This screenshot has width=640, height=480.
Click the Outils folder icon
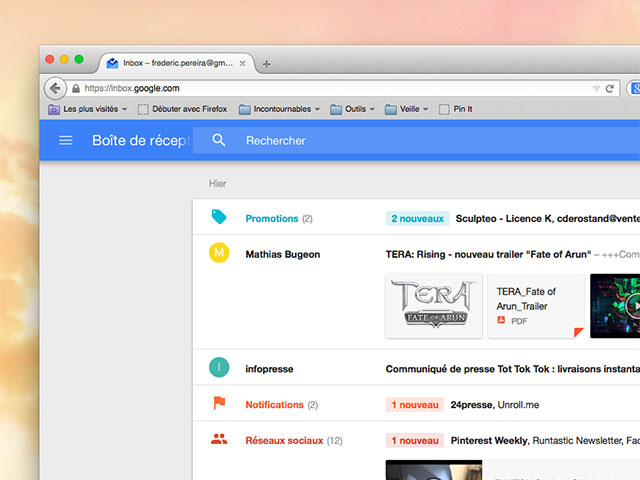point(336,109)
